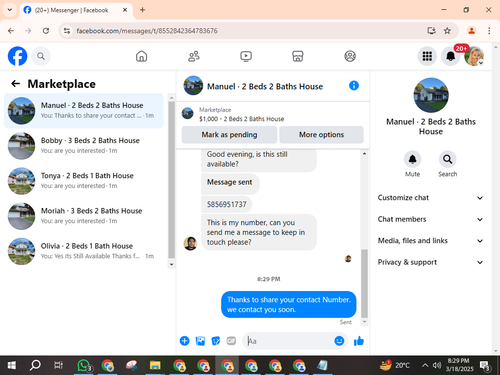Open the Tonya - 2 Beds 1 Bath conversation
The image size is (500, 375).
(84, 181)
